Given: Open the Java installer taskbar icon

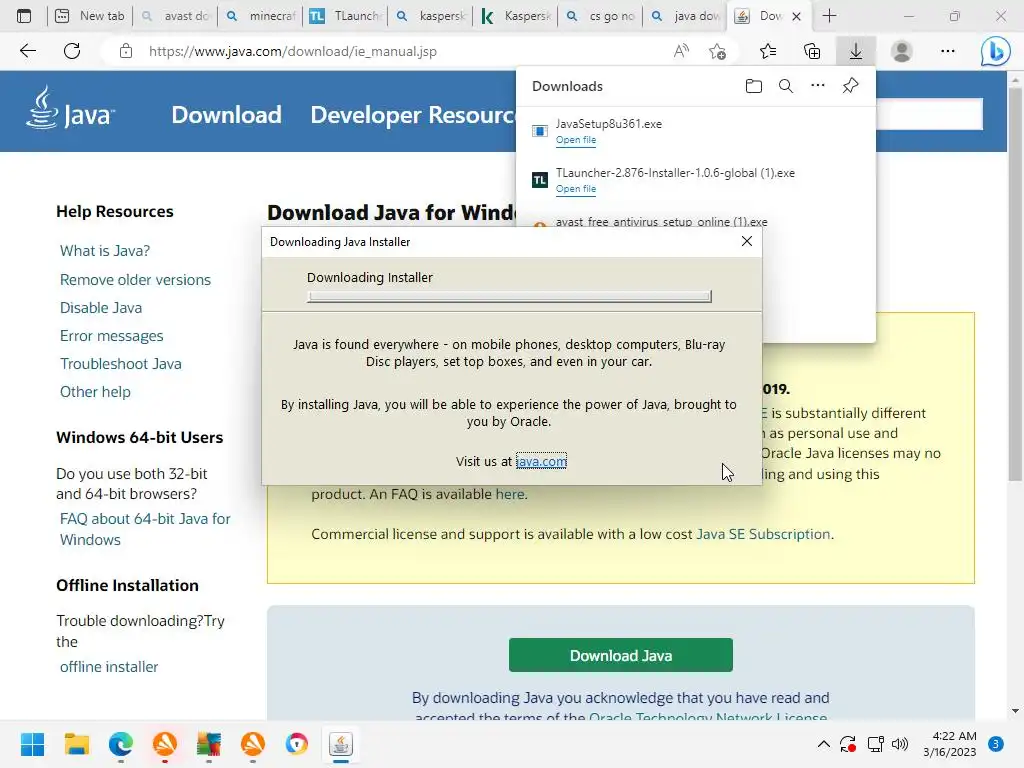Looking at the screenshot, I should (340, 744).
